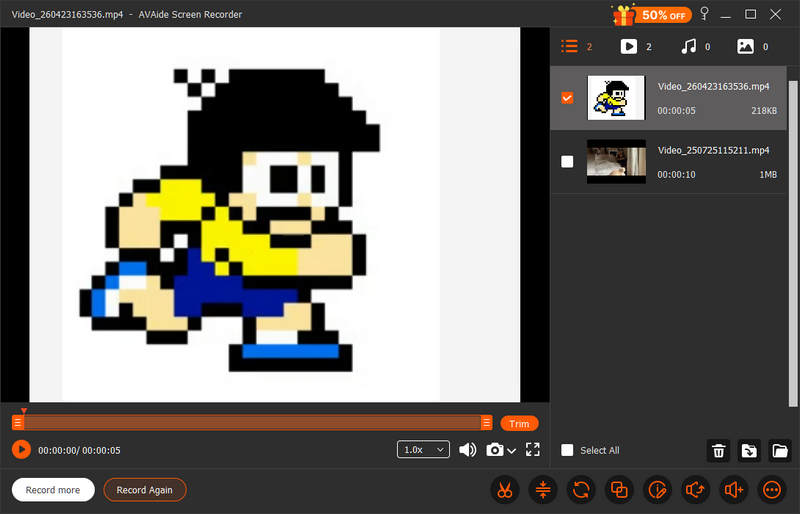Check the Video_250725115211.mp4 checkbox
Viewport: 800px width, 514px height.
point(567,162)
